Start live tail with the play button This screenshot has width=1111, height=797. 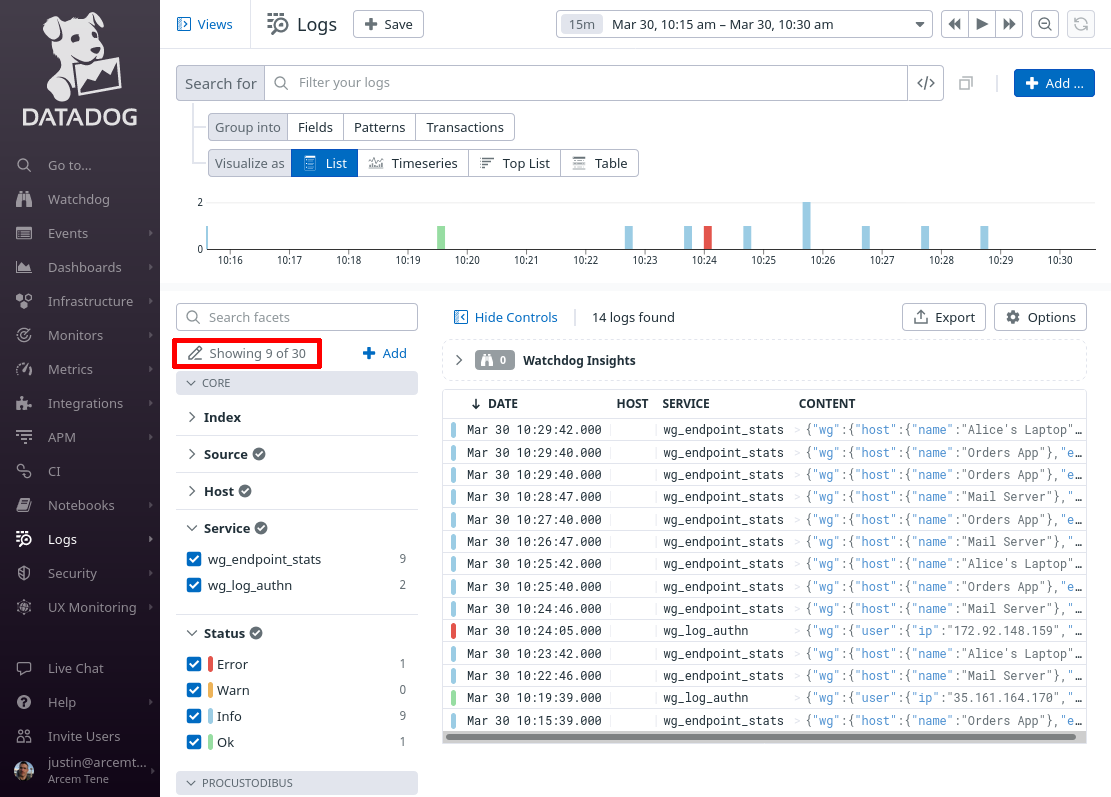tap(982, 24)
